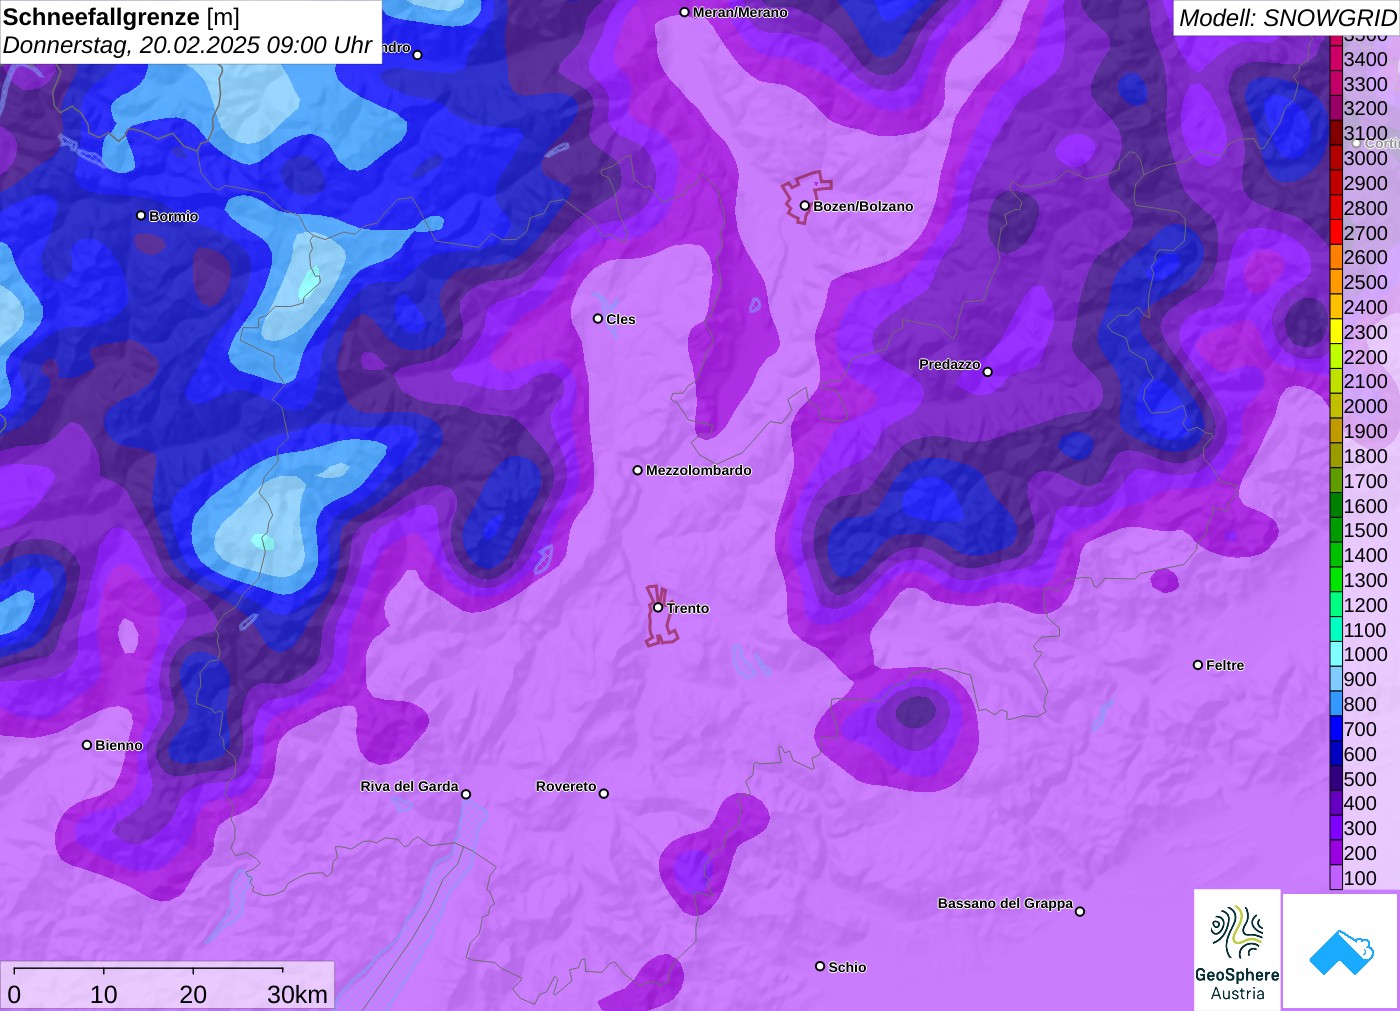The height and width of the screenshot is (1011, 1400).
Task: Click legend value 600
Action: pos(1360,754)
